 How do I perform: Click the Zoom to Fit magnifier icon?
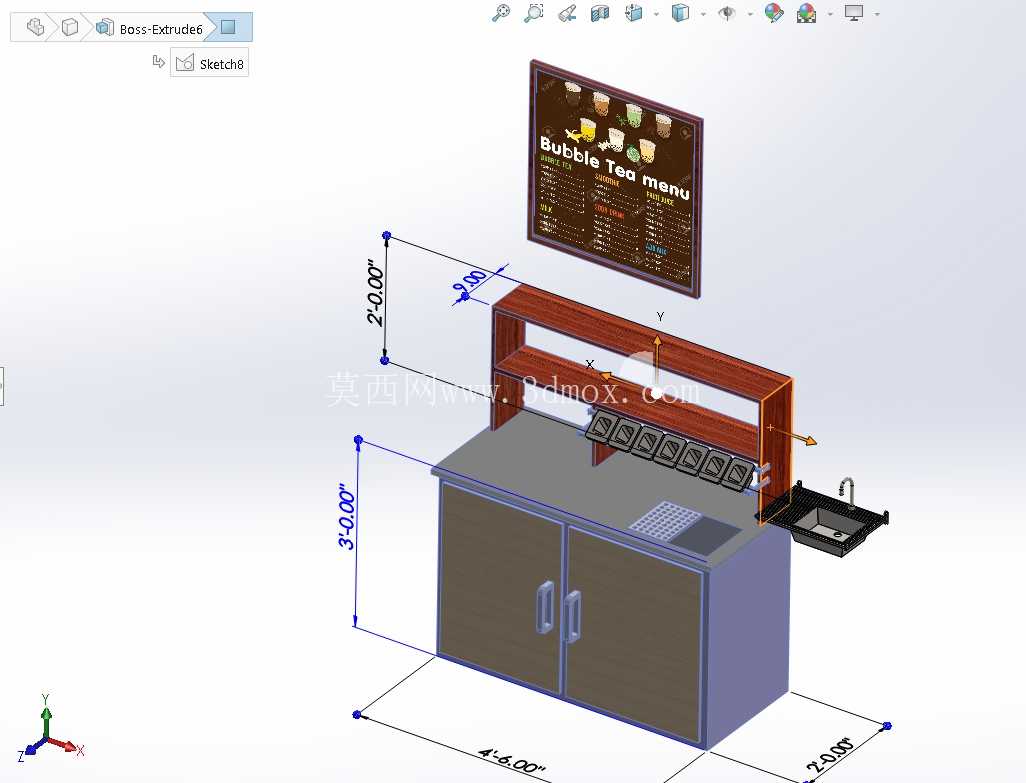pyautogui.click(x=501, y=12)
